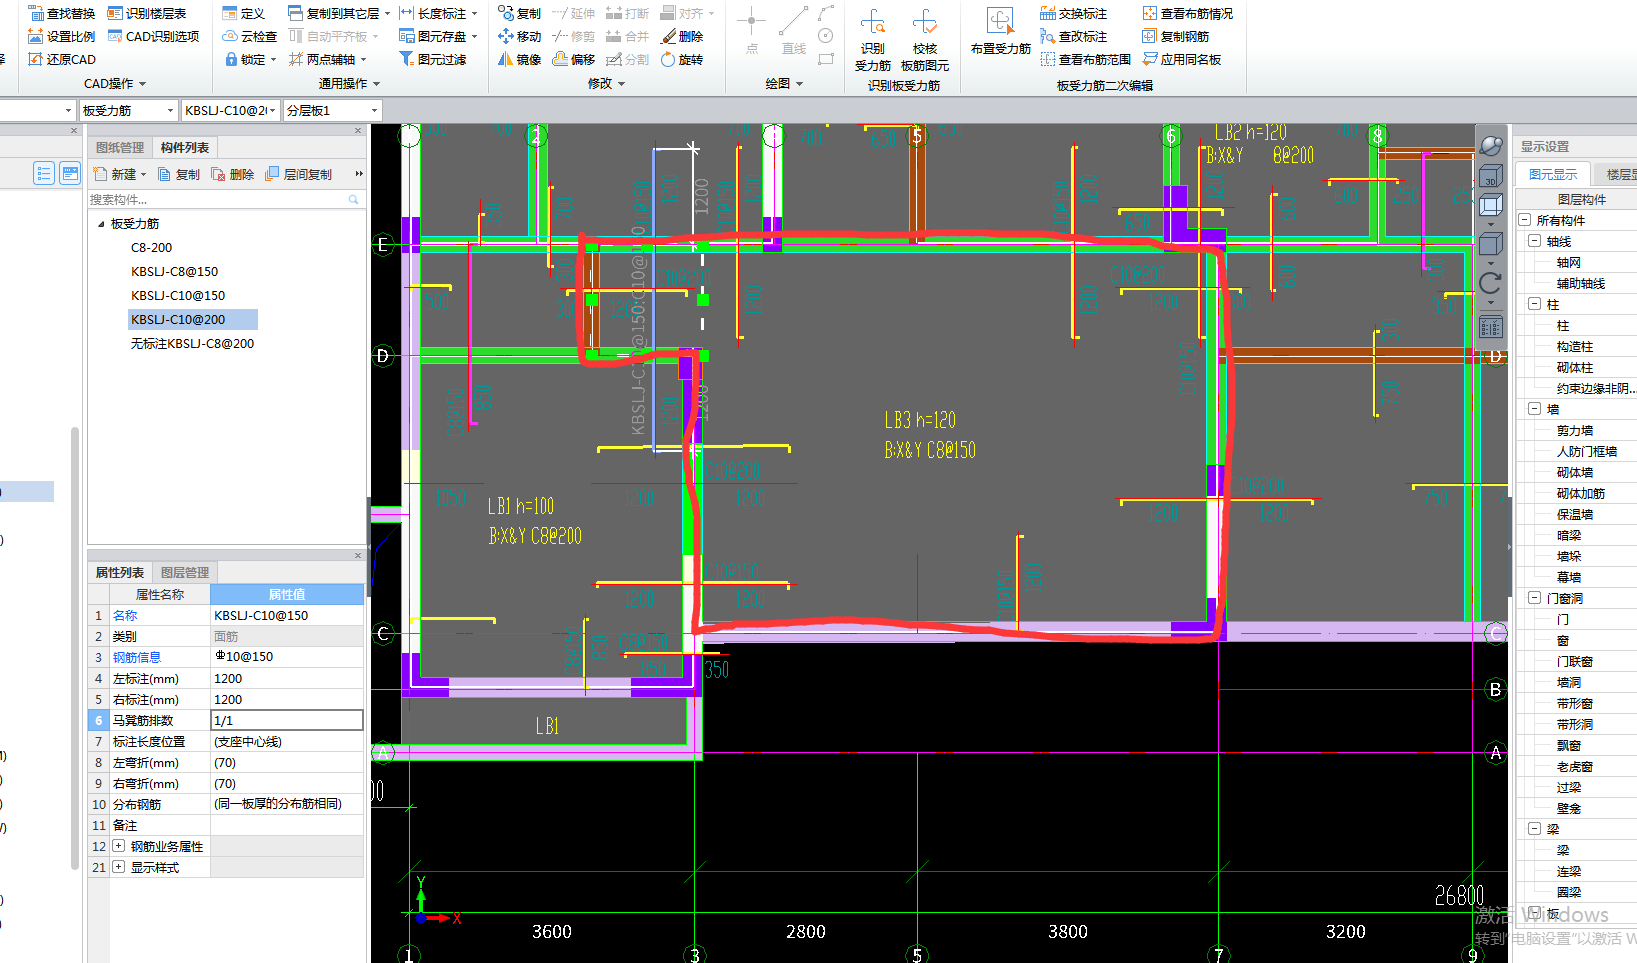Click the 搜索构件 search field
Screen dimensions: 1637x963
225,199
